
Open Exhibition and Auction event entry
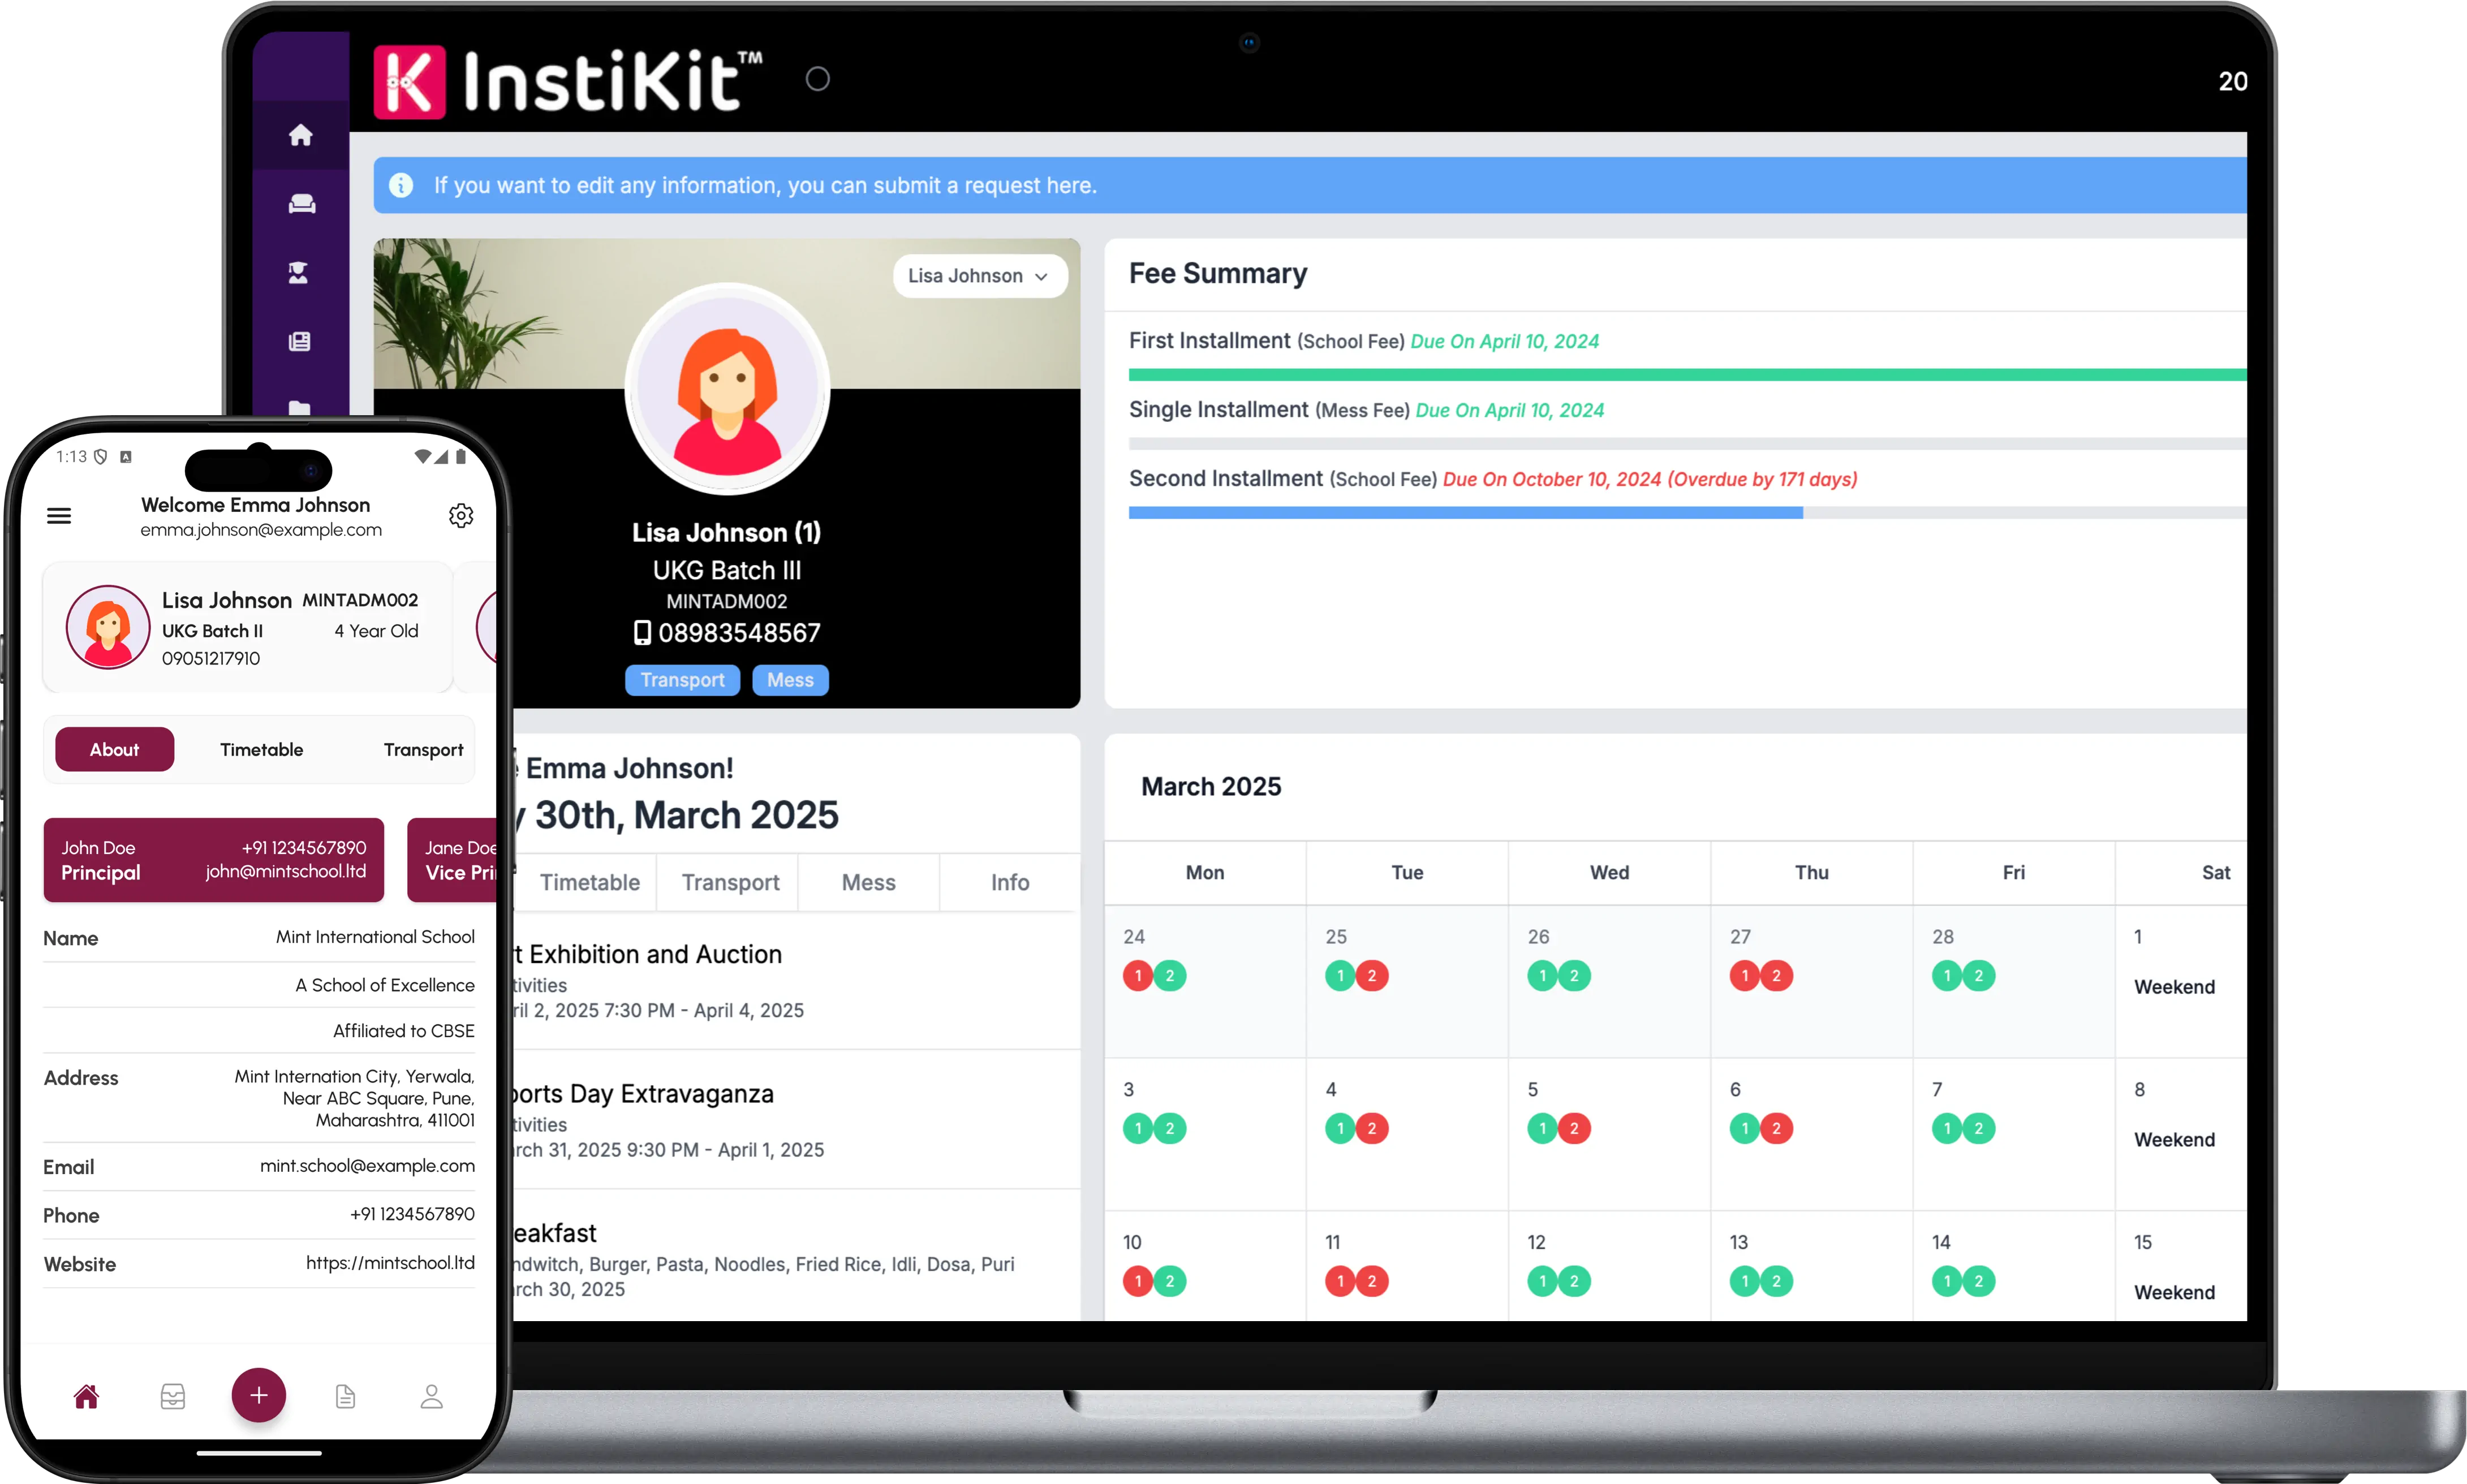[796, 980]
